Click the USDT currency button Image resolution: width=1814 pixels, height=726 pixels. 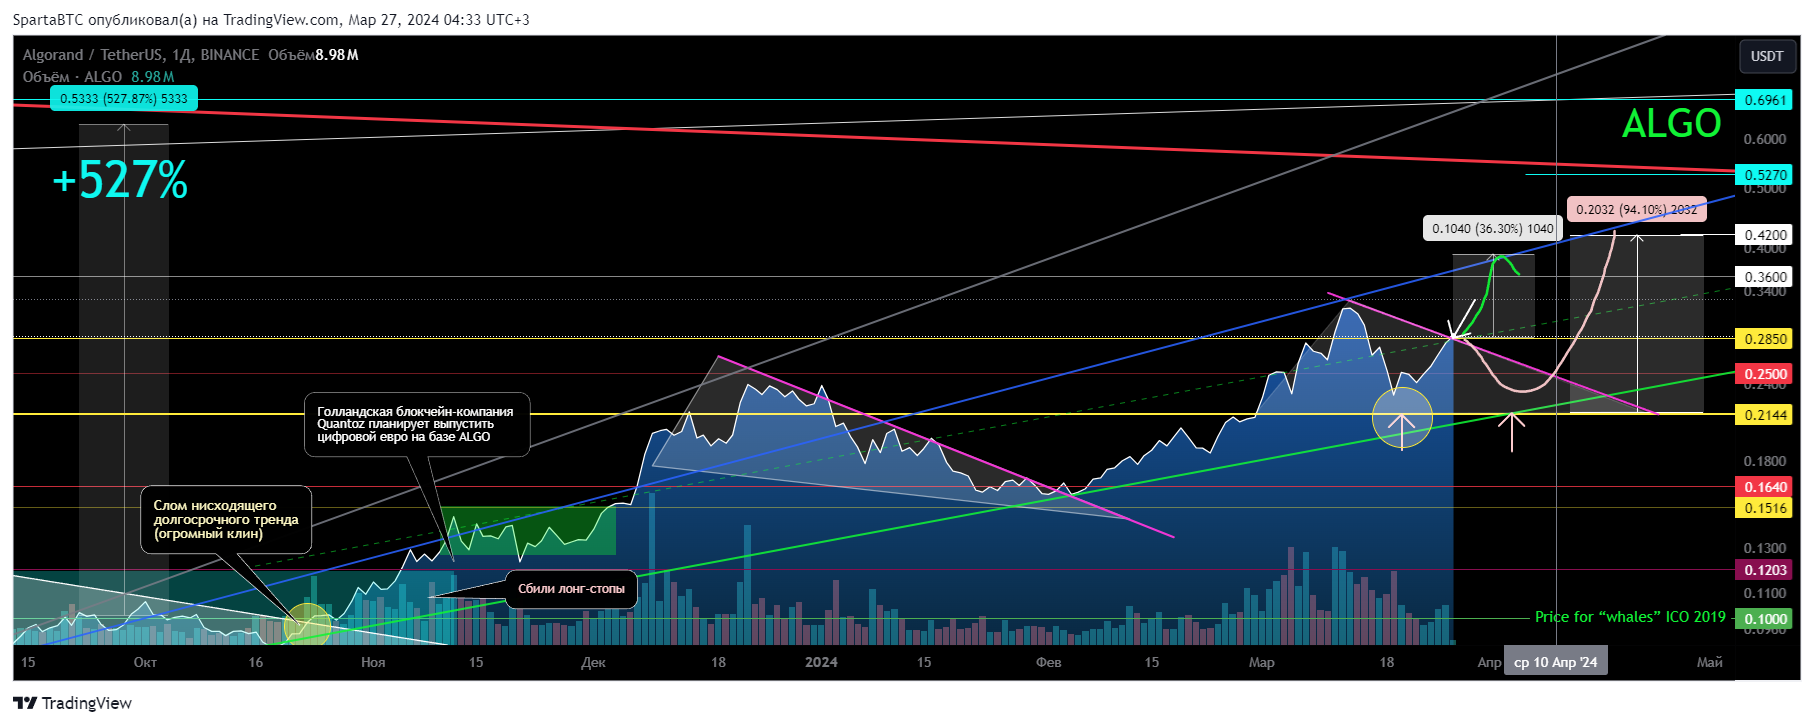pyautogui.click(x=1766, y=56)
